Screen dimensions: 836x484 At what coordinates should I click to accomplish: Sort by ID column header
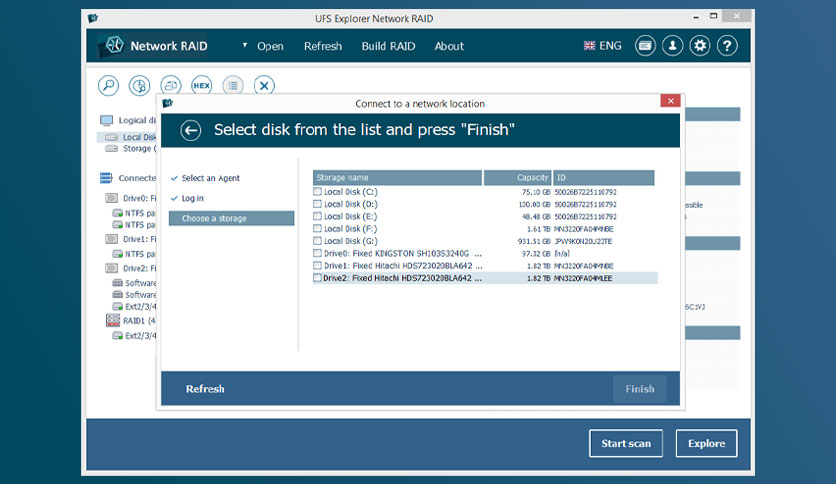point(604,178)
